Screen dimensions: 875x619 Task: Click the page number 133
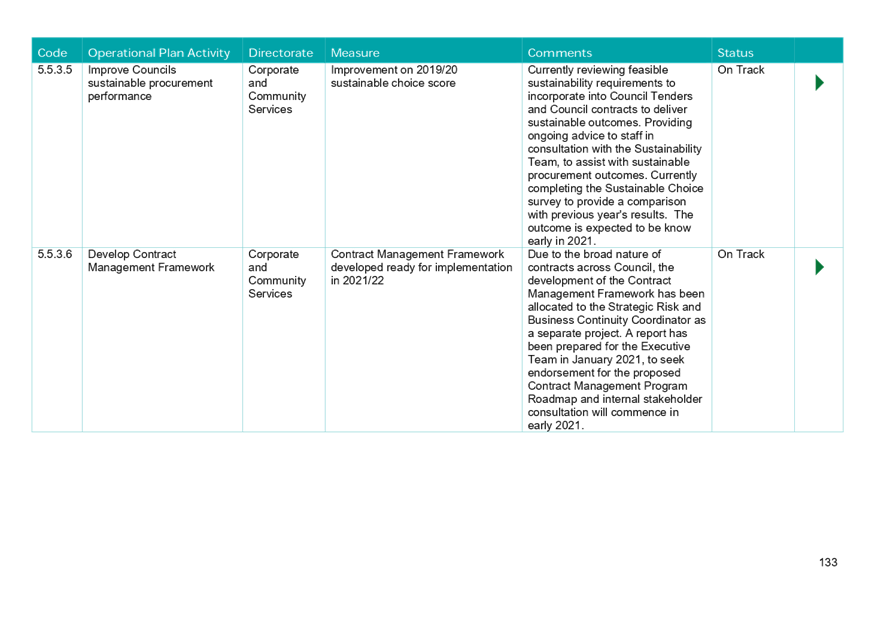pos(828,562)
